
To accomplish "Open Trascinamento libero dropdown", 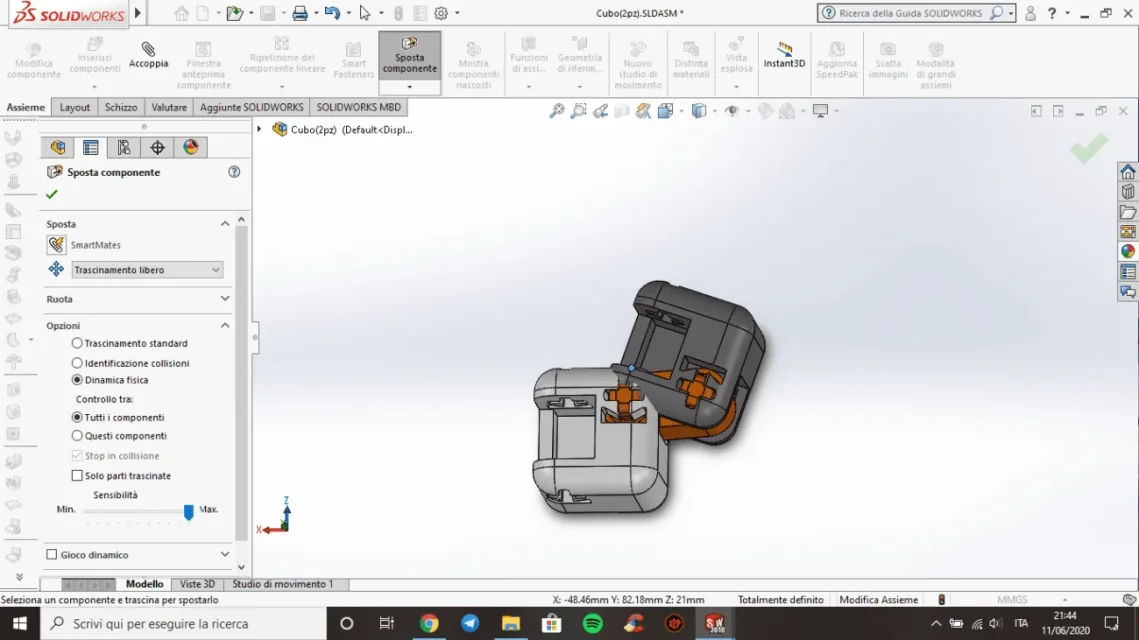I will point(147,270).
